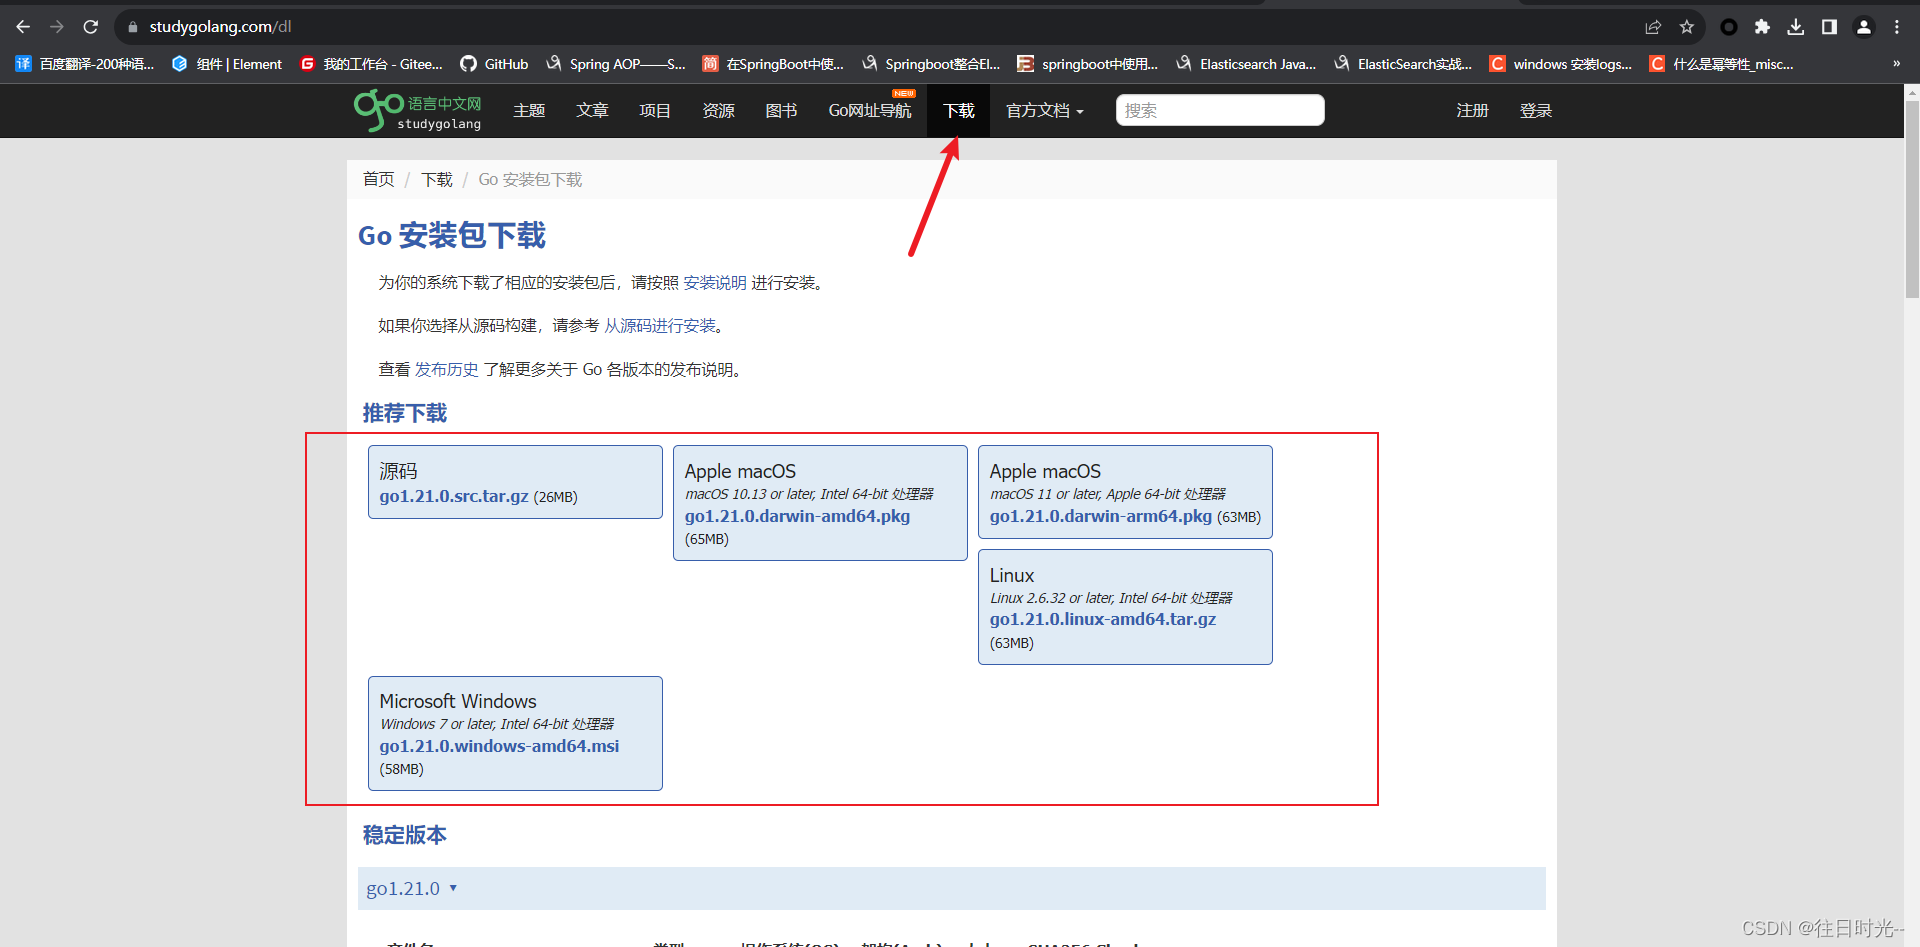Viewport: 1920px width, 947px height.
Task: Click the 推荐下载 section heading
Action: click(x=405, y=413)
